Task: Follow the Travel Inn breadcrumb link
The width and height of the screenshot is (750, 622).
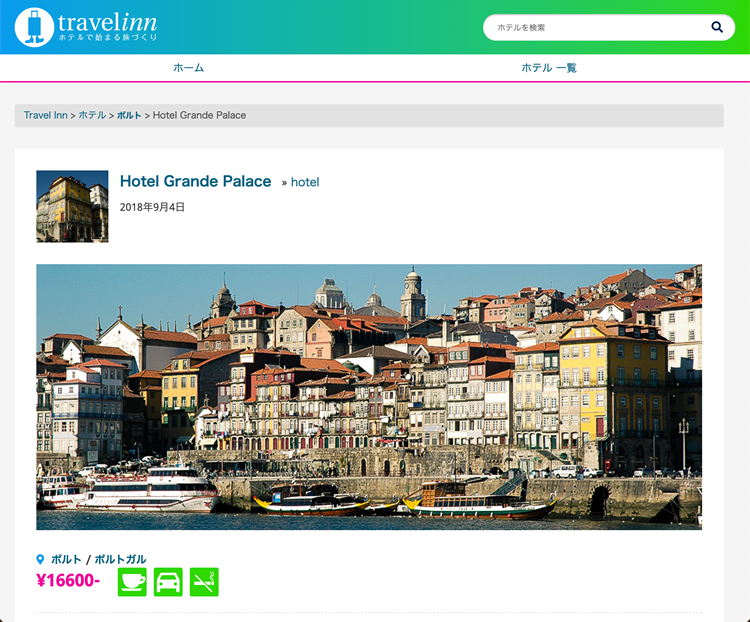Action: [x=45, y=115]
